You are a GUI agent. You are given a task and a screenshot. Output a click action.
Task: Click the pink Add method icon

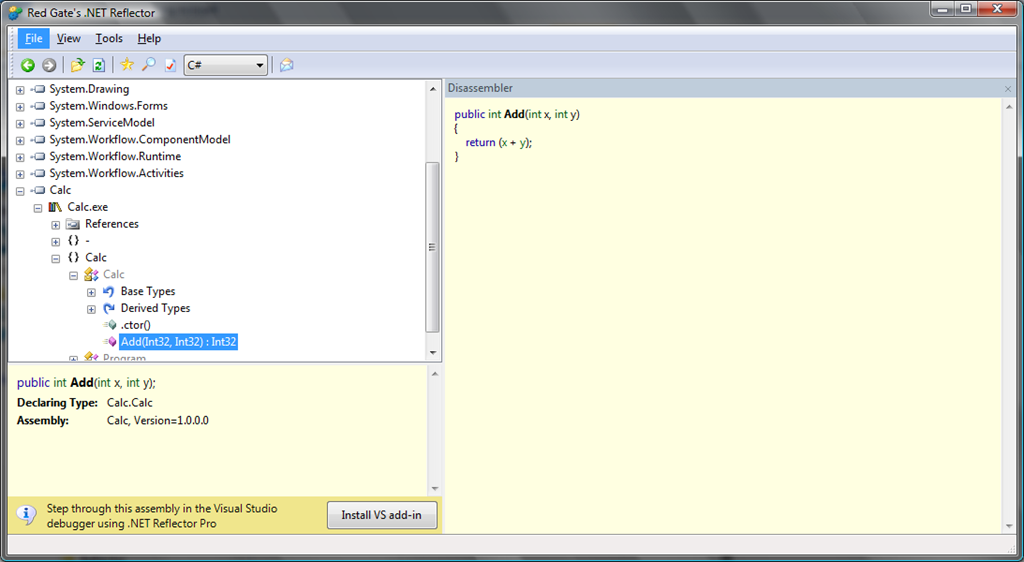pos(110,342)
